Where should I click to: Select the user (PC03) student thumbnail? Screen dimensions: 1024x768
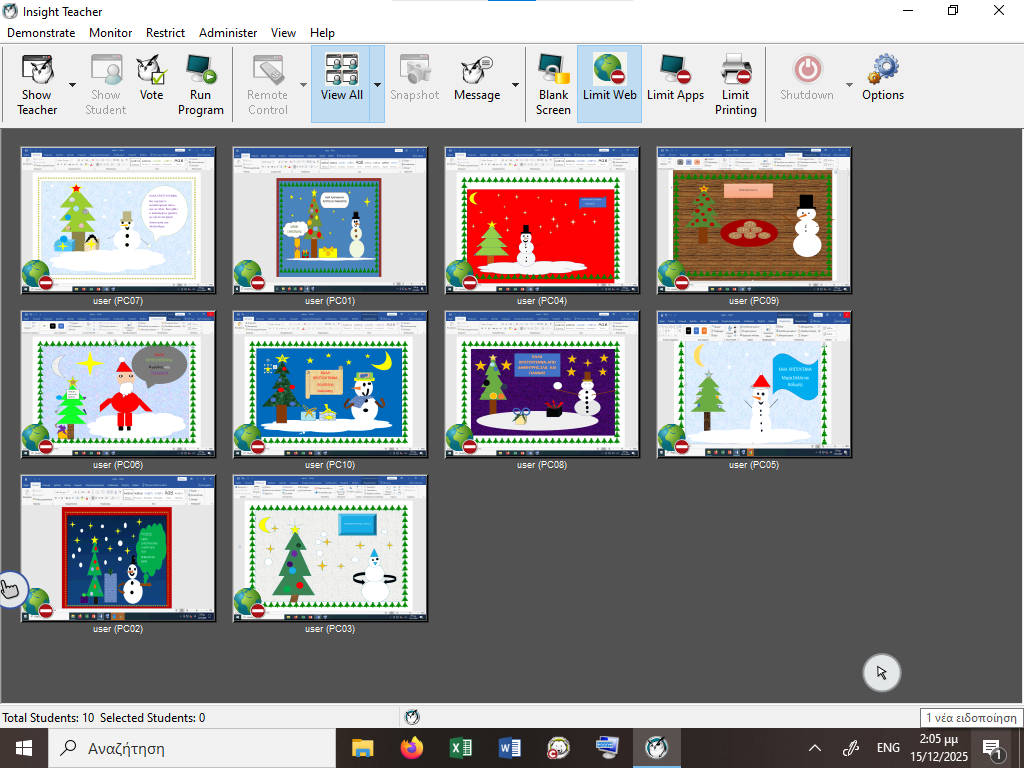(330, 548)
